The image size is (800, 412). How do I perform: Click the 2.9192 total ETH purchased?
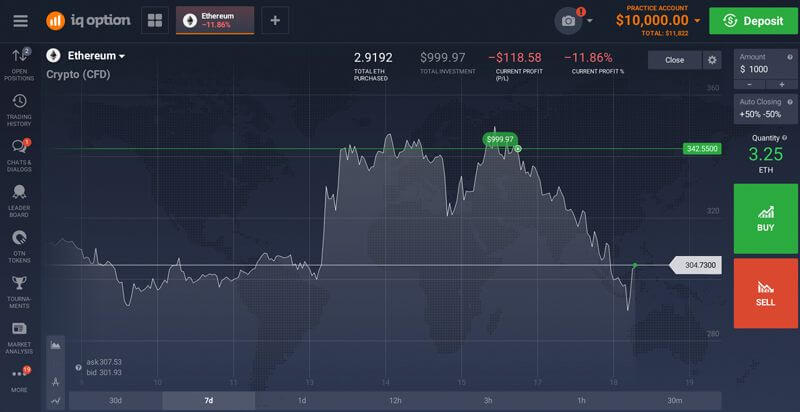point(373,58)
